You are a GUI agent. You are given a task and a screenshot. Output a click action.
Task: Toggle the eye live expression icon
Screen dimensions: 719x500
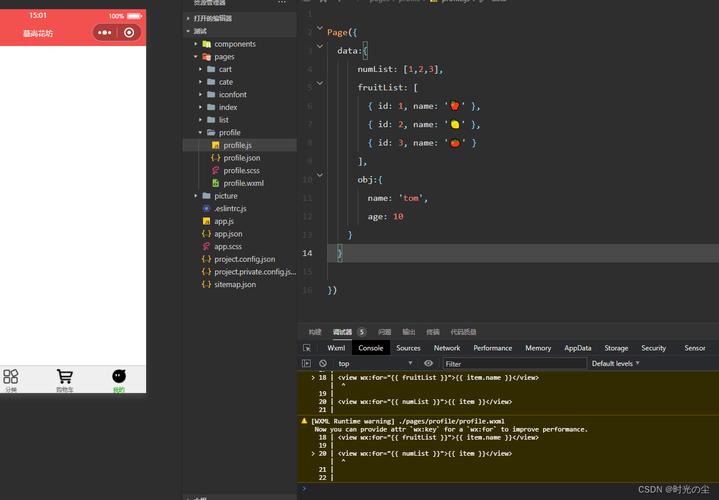click(x=428, y=364)
